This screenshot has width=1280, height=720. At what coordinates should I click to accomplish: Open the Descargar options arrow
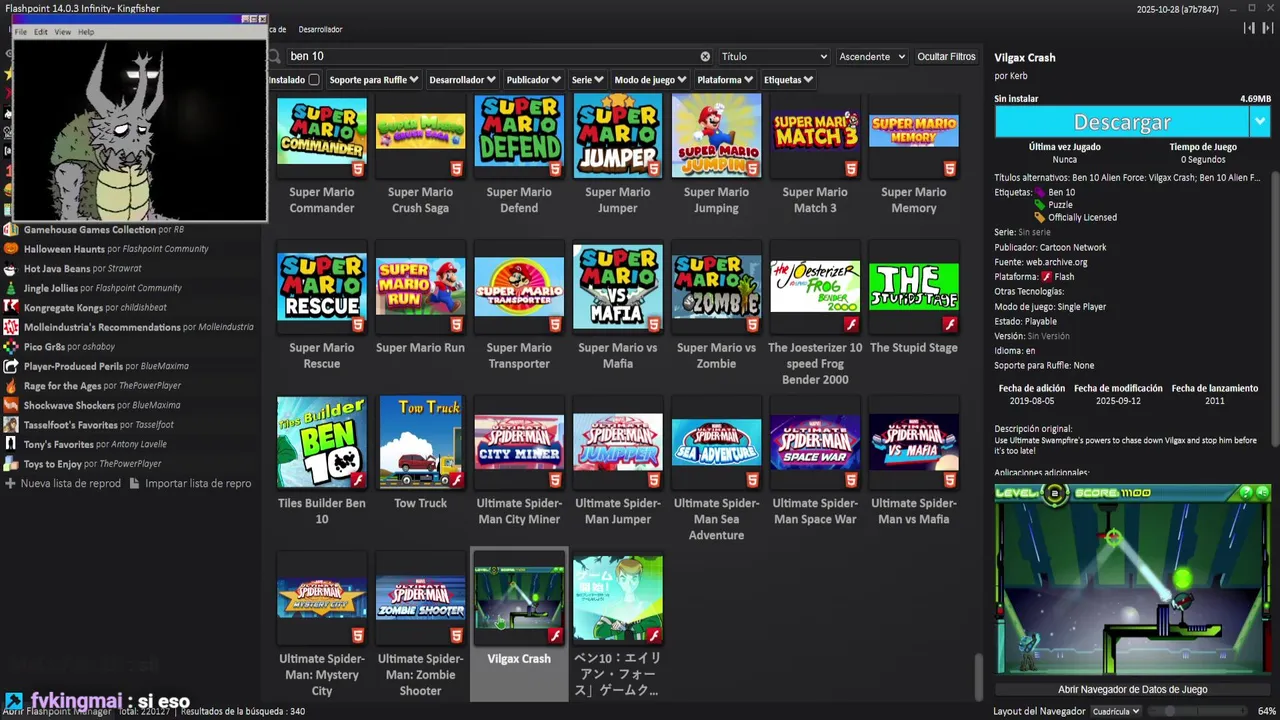click(1260, 122)
